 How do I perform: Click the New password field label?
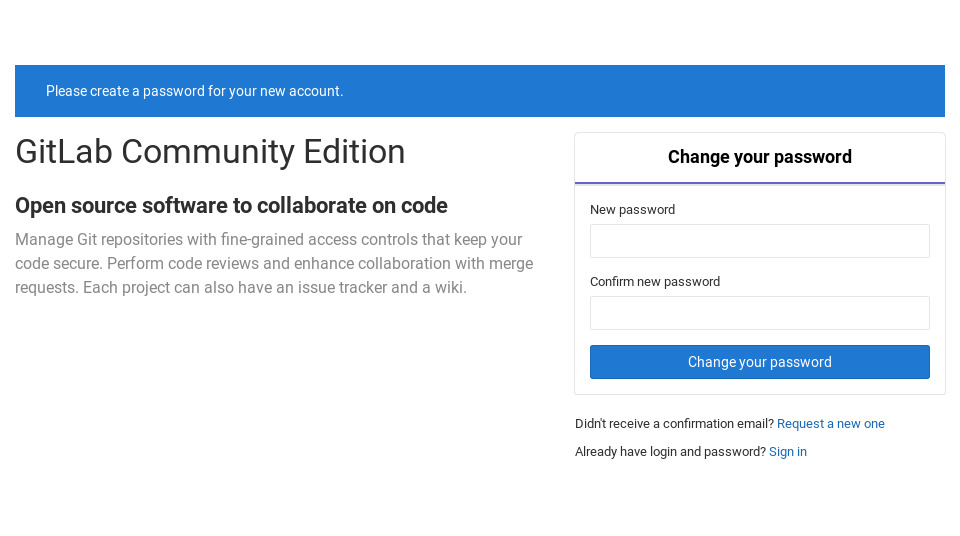point(632,209)
